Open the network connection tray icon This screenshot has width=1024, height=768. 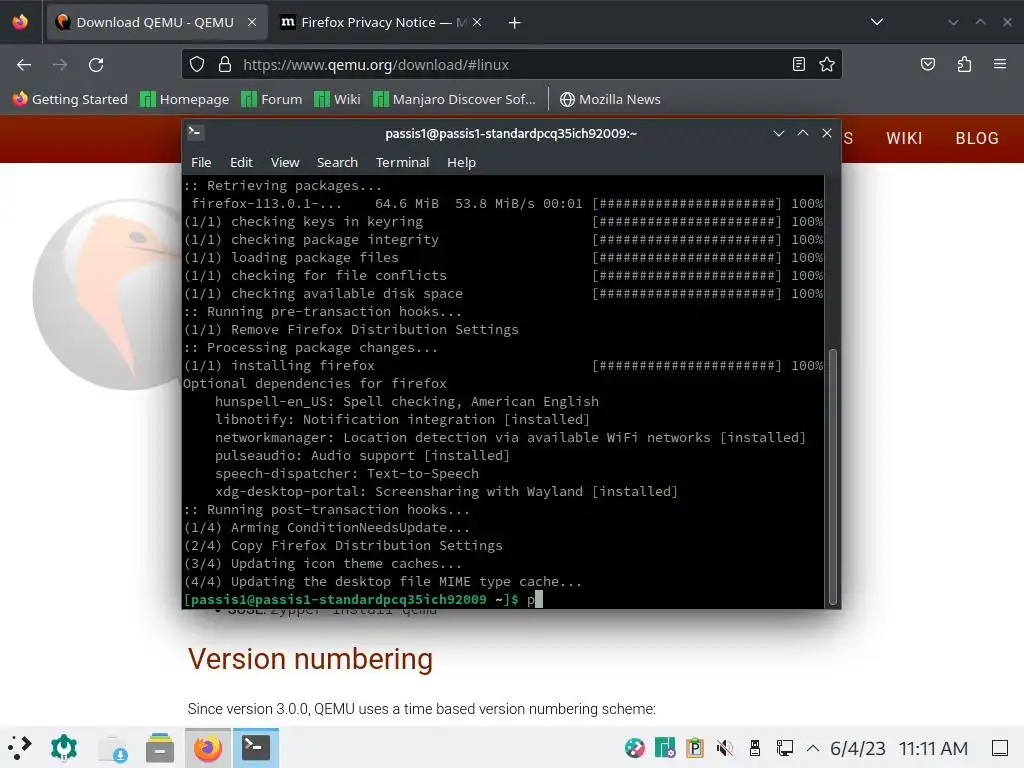click(784, 748)
